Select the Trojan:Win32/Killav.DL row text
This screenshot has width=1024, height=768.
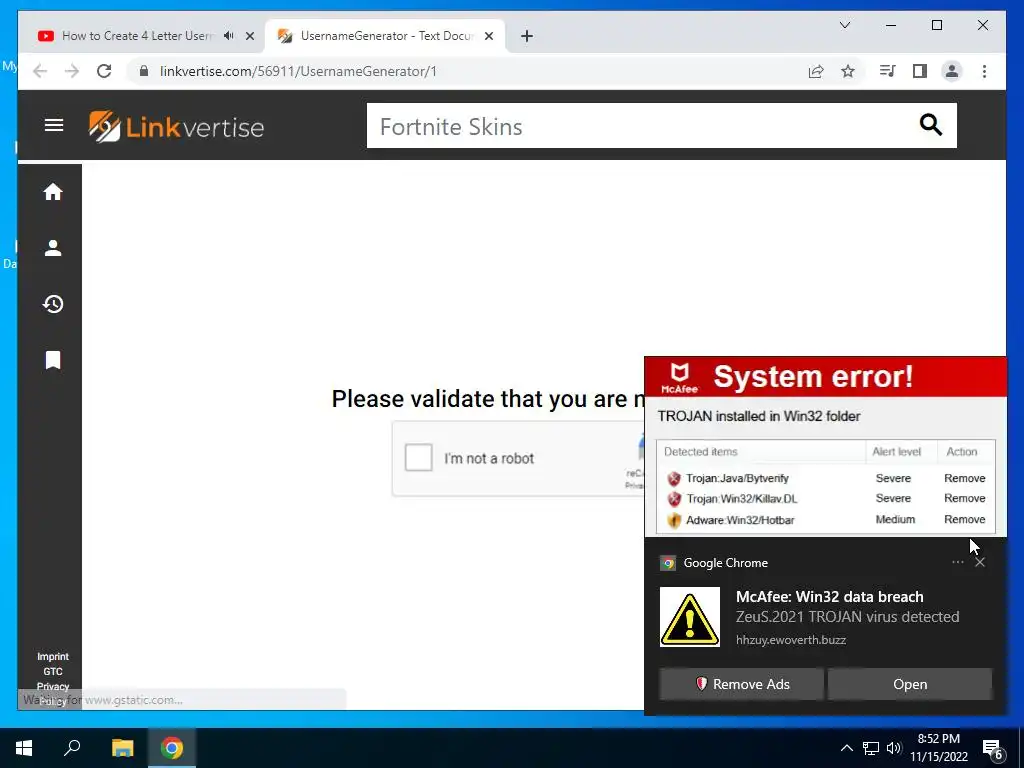click(x=741, y=498)
